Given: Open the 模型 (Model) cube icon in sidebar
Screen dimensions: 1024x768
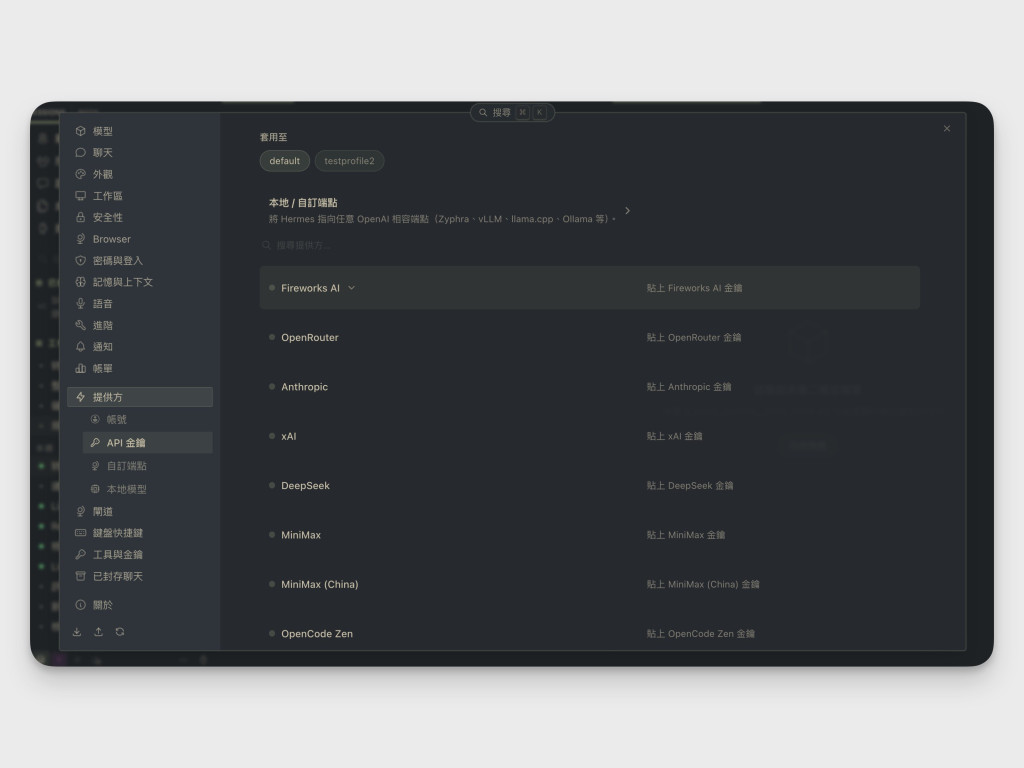Looking at the screenshot, I should 80,131.
